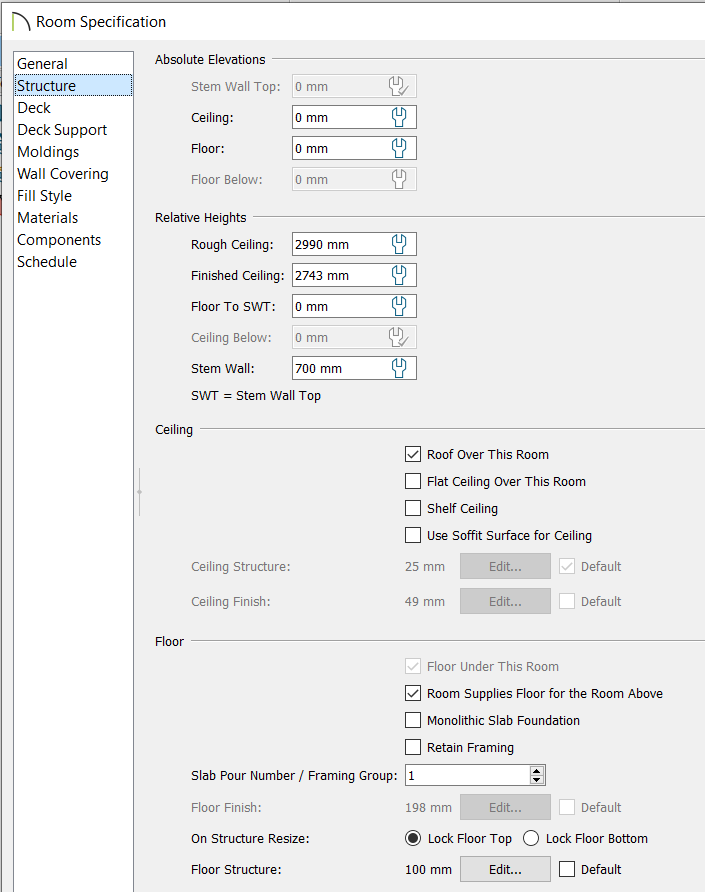Open the Moldings panel
This screenshot has width=705, height=892.
73,152
